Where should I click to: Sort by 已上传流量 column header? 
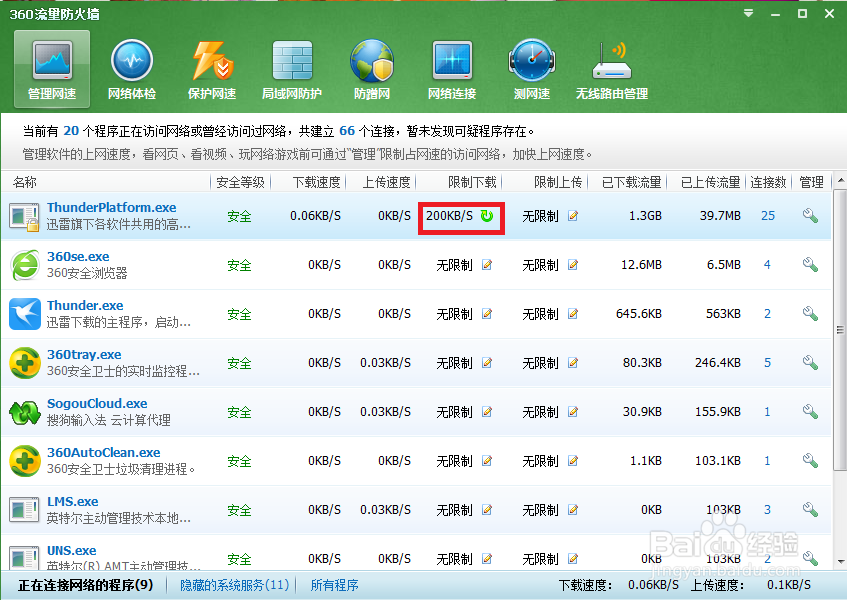pos(710,183)
